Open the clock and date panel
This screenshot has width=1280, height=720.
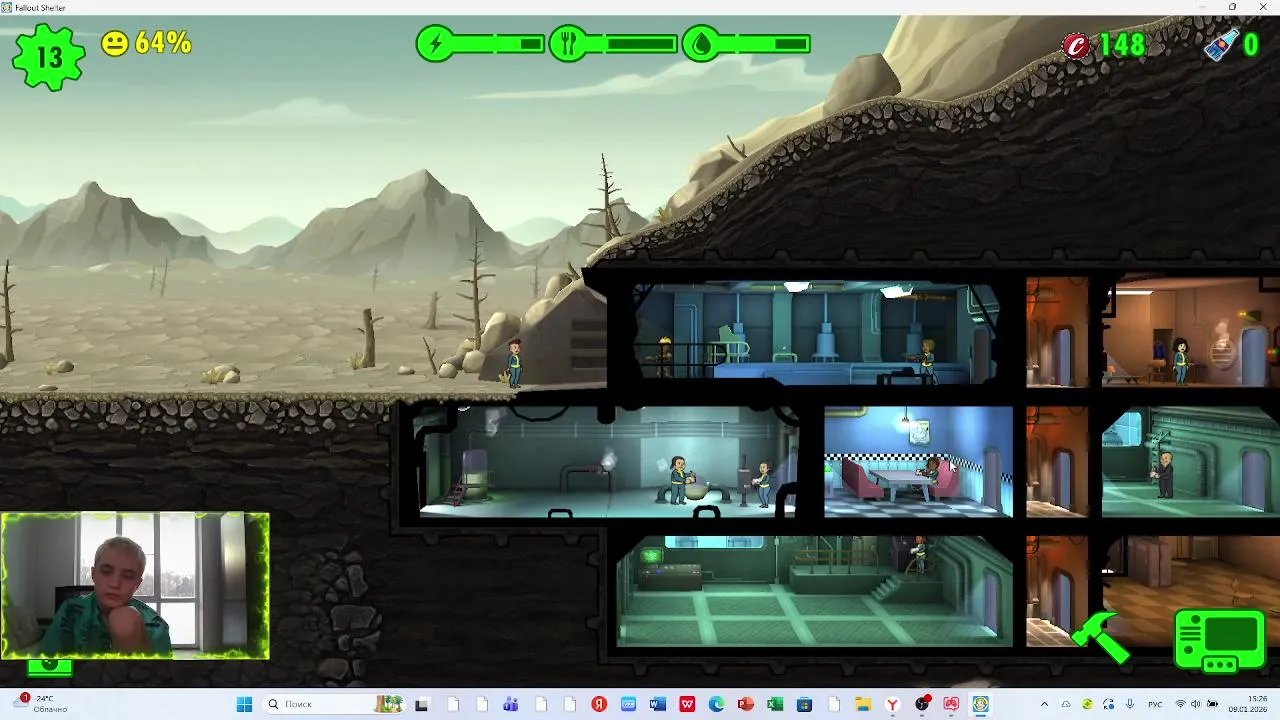pos(1248,704)
